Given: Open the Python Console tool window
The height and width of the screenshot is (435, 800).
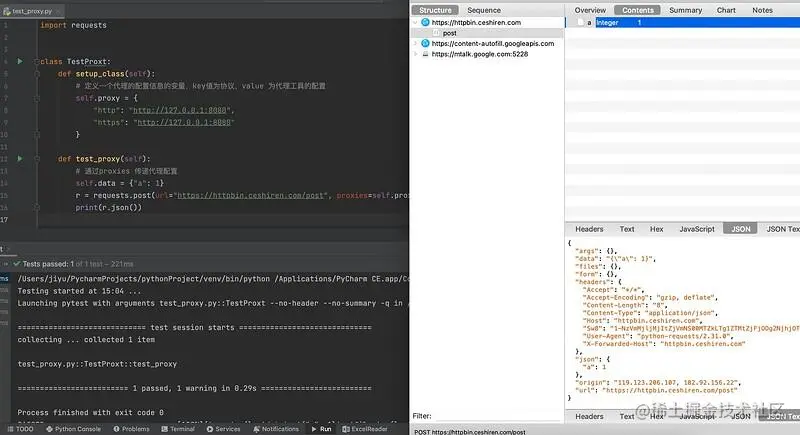Looking at the screenshot, I should tap(73, 429).
